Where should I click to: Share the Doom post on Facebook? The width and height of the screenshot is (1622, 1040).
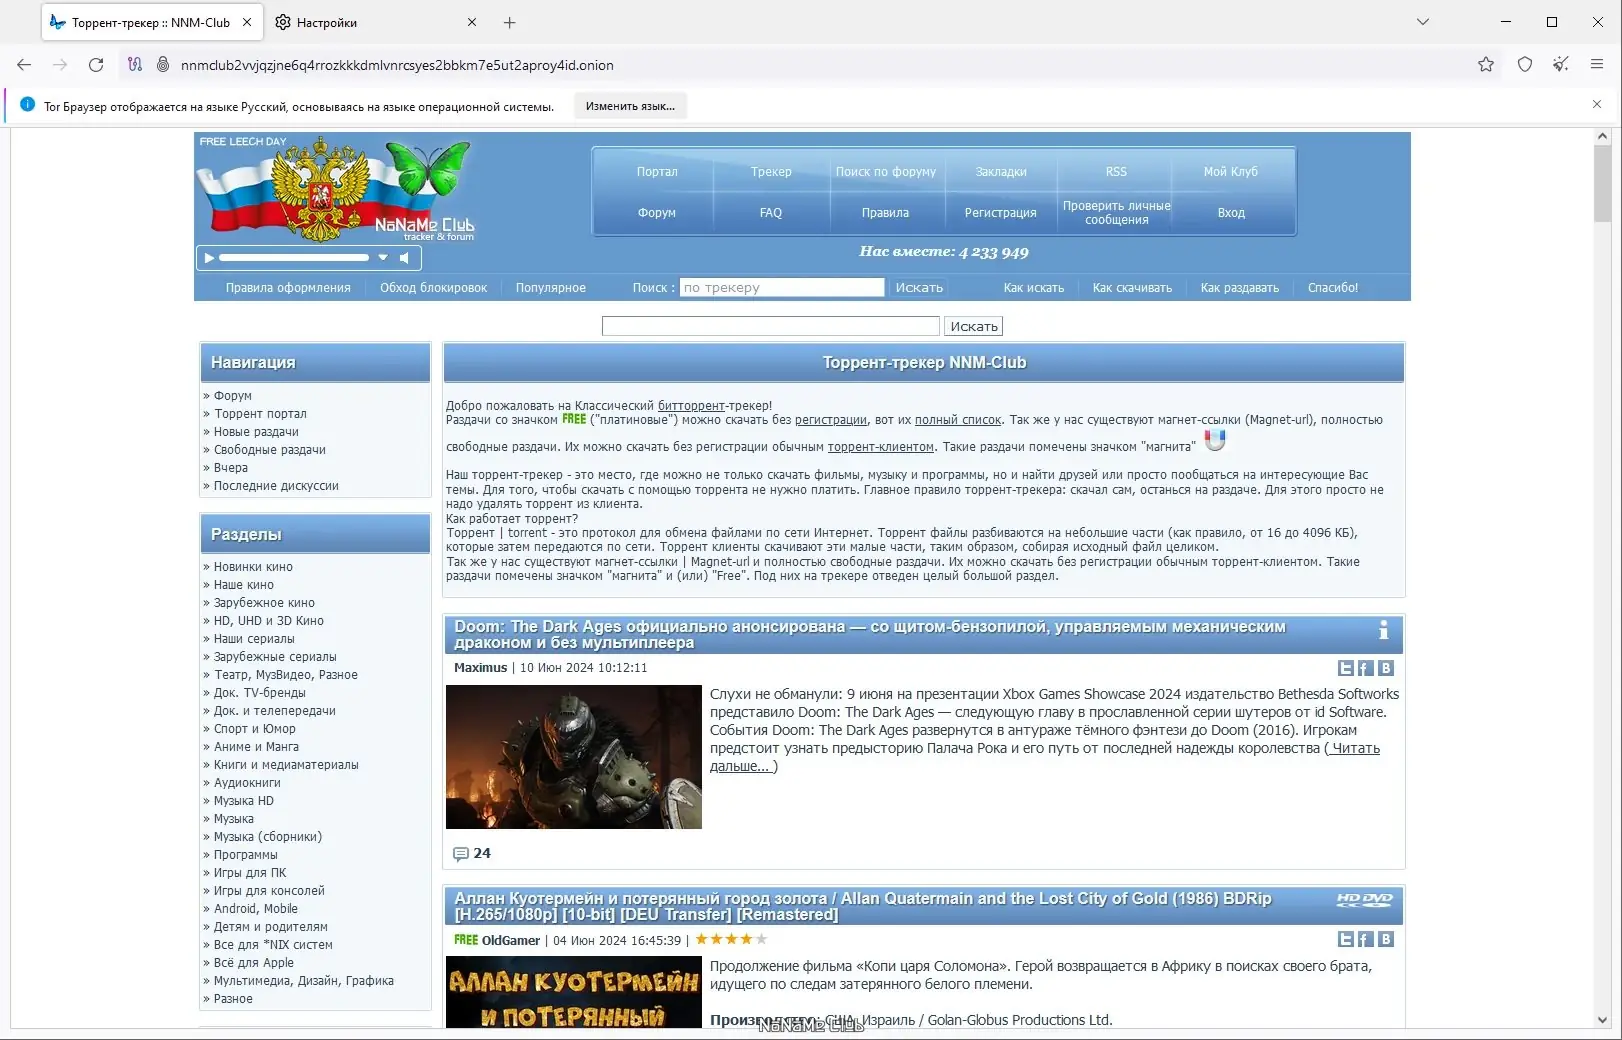1366,668
